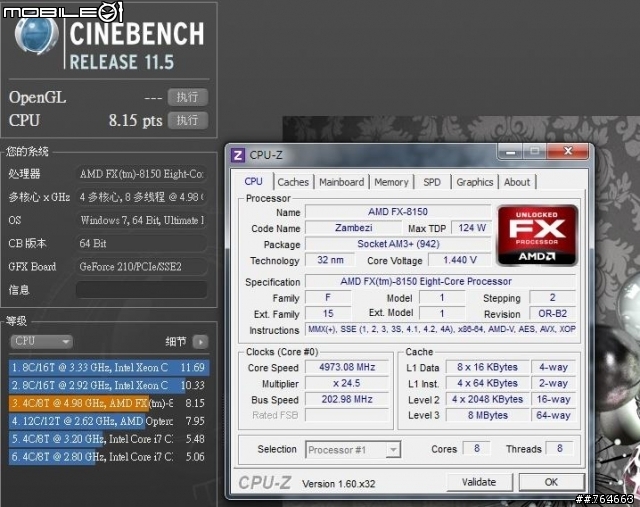Run the CPU benchmark button
640x507 pixels.
[188, 120]
